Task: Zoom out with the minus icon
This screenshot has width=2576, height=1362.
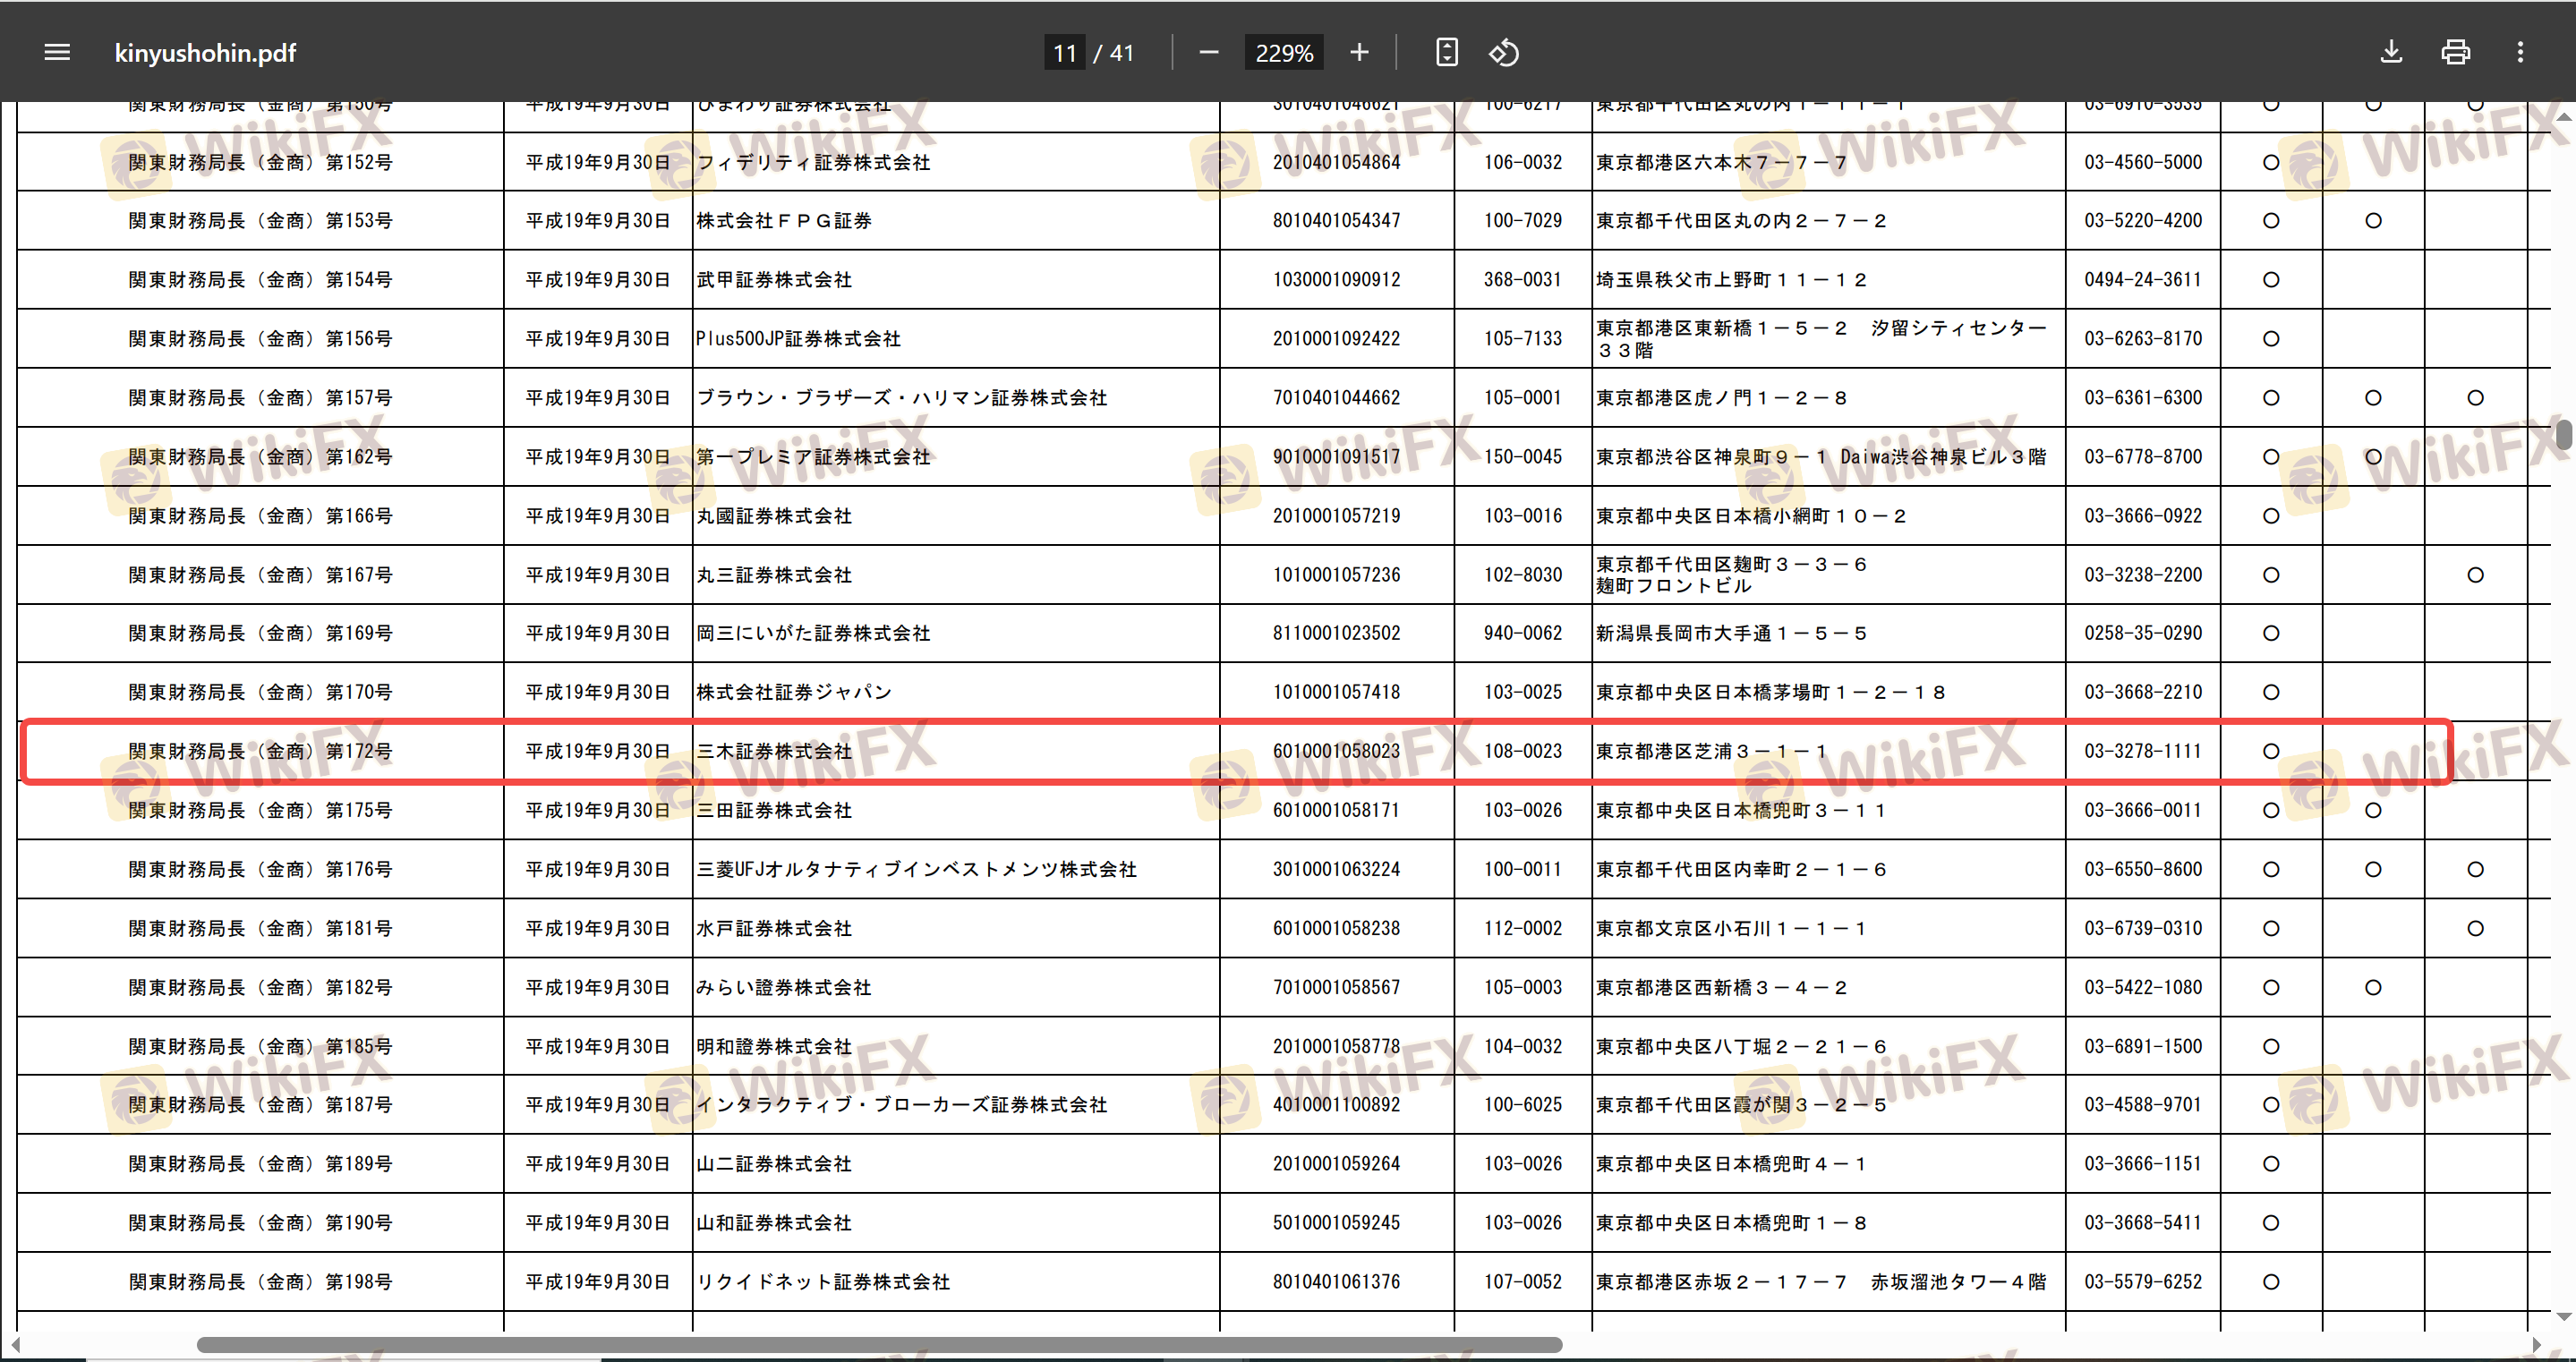Action: pos(1208,52)
